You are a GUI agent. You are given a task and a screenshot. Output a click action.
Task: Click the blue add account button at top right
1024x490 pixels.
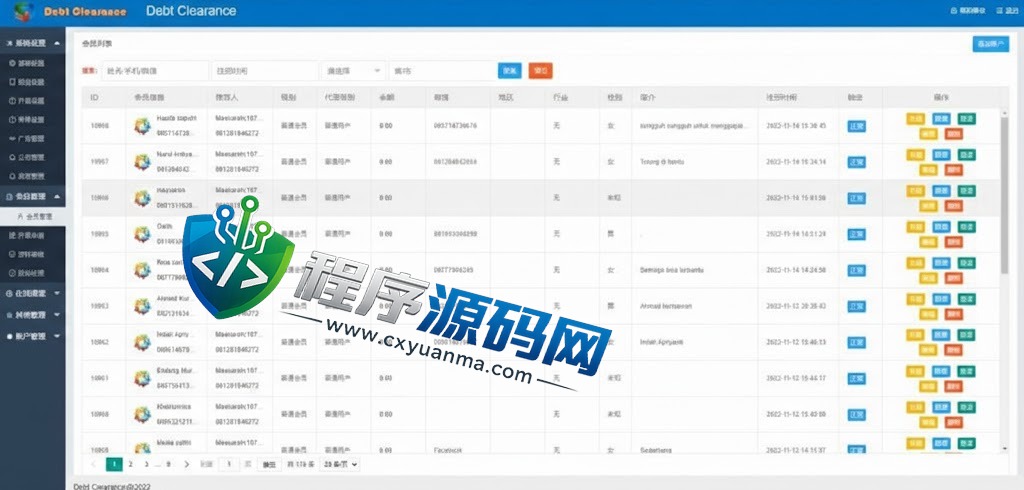990,44
